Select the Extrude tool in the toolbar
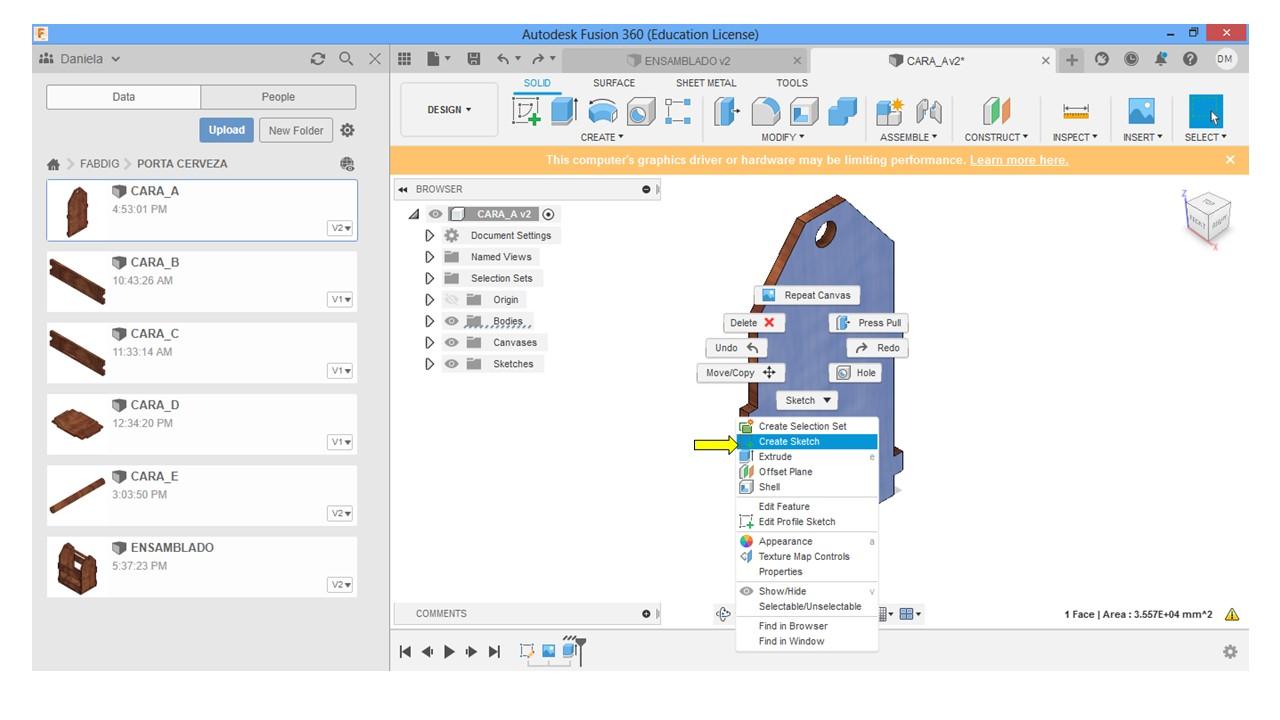 (x=563, y=111)
